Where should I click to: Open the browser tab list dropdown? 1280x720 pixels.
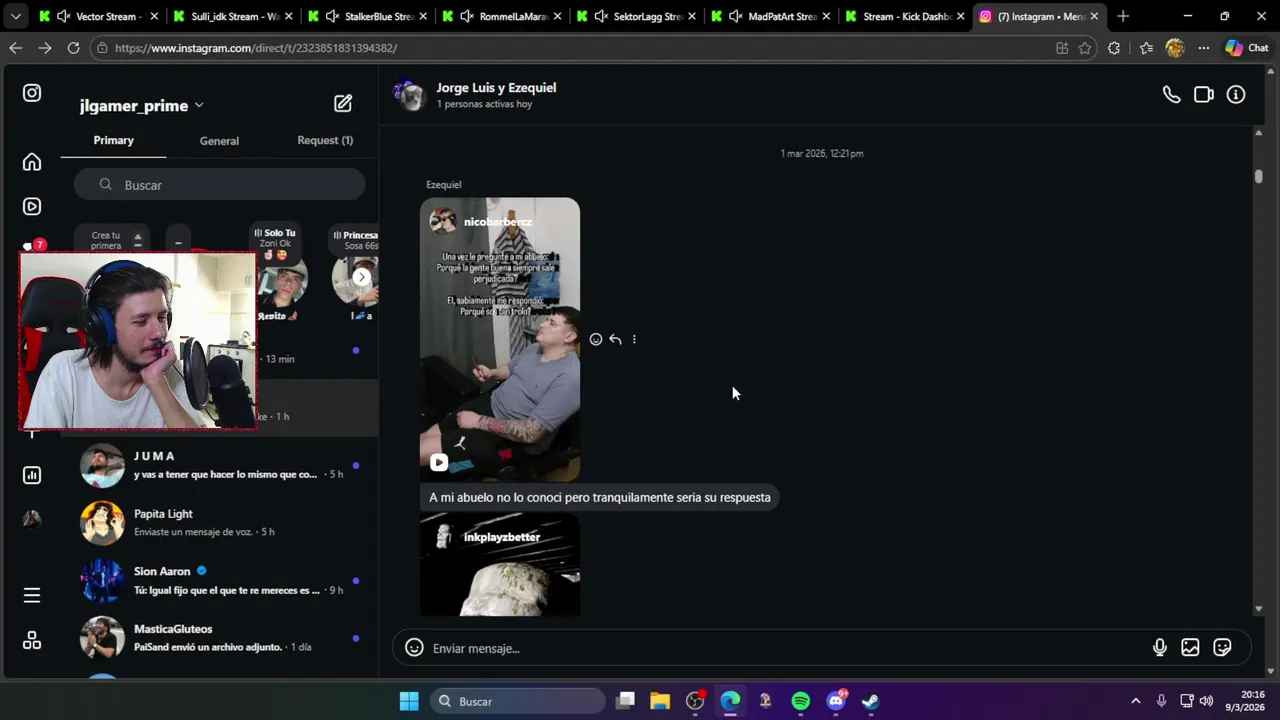tap(16, 16)
